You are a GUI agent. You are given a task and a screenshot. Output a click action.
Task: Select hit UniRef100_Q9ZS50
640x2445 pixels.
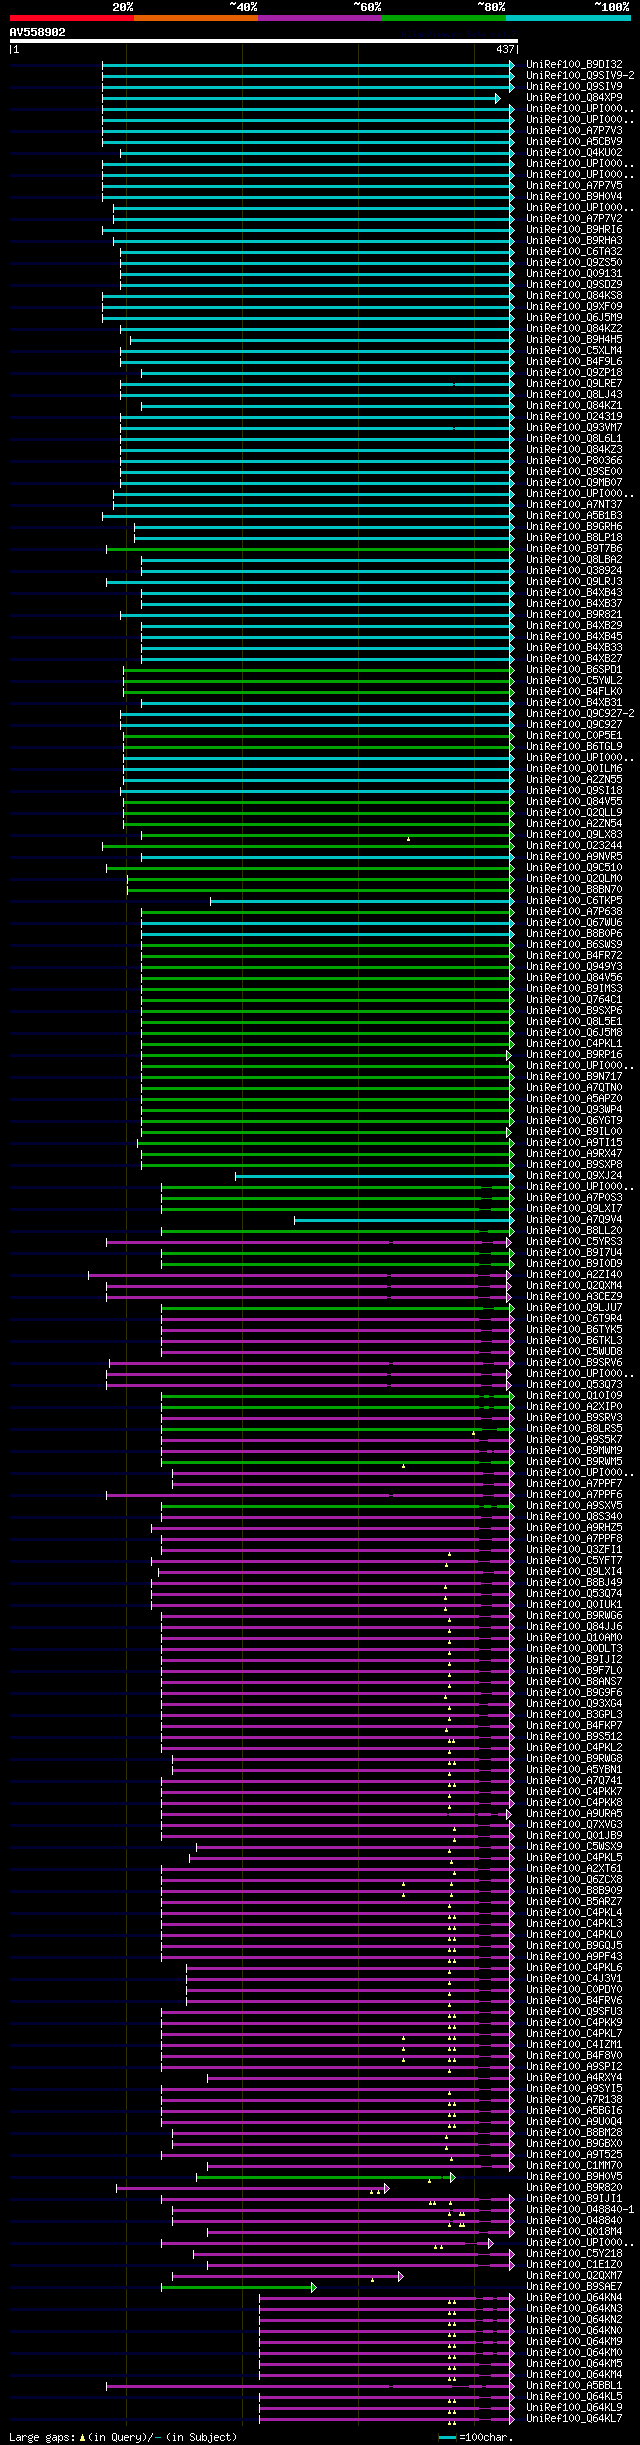coord(574,263)
